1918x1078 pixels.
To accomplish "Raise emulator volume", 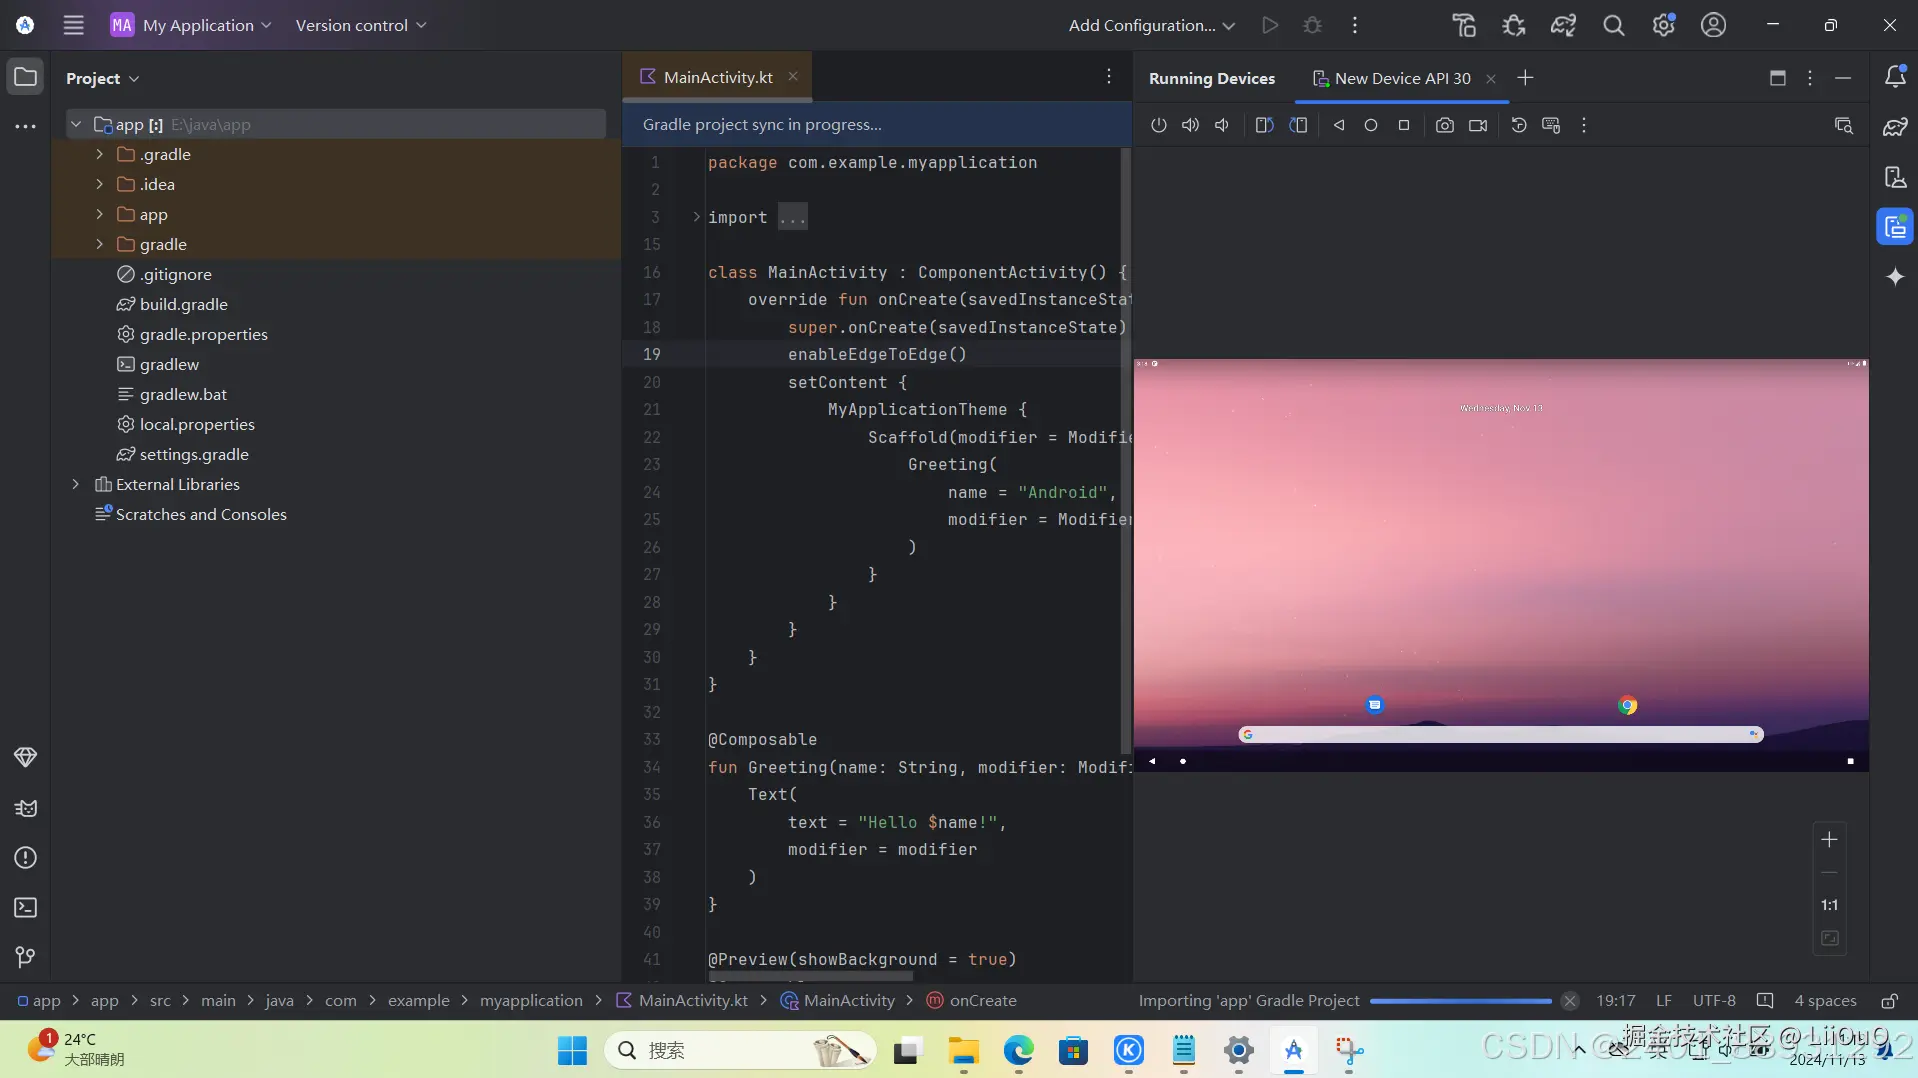I will [1190, 125].
